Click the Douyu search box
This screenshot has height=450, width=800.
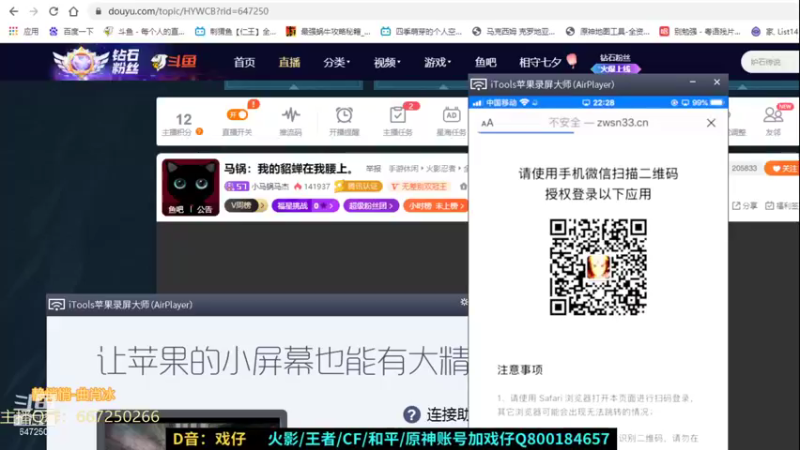[770, 62]
